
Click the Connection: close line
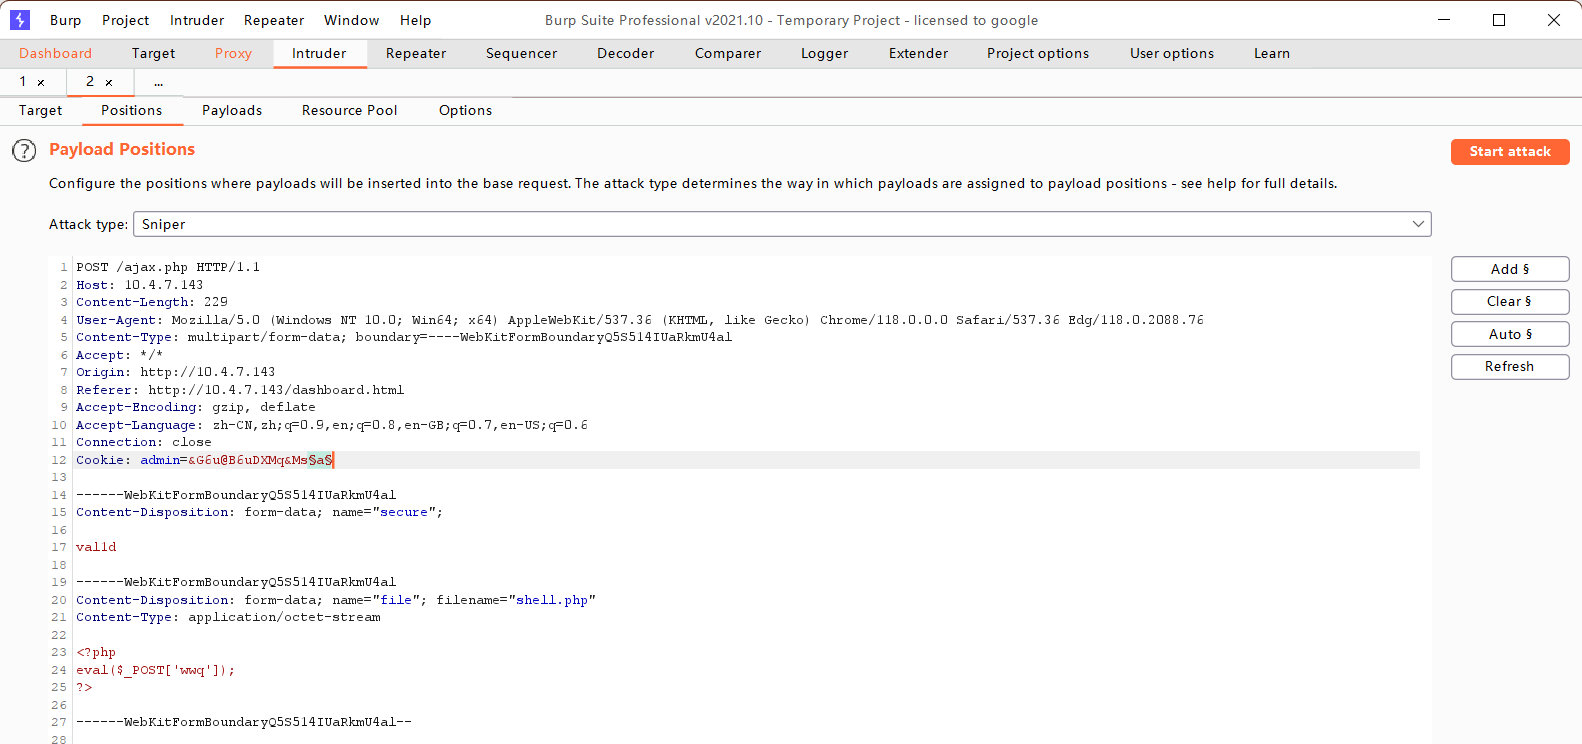(x=144, y=442)
